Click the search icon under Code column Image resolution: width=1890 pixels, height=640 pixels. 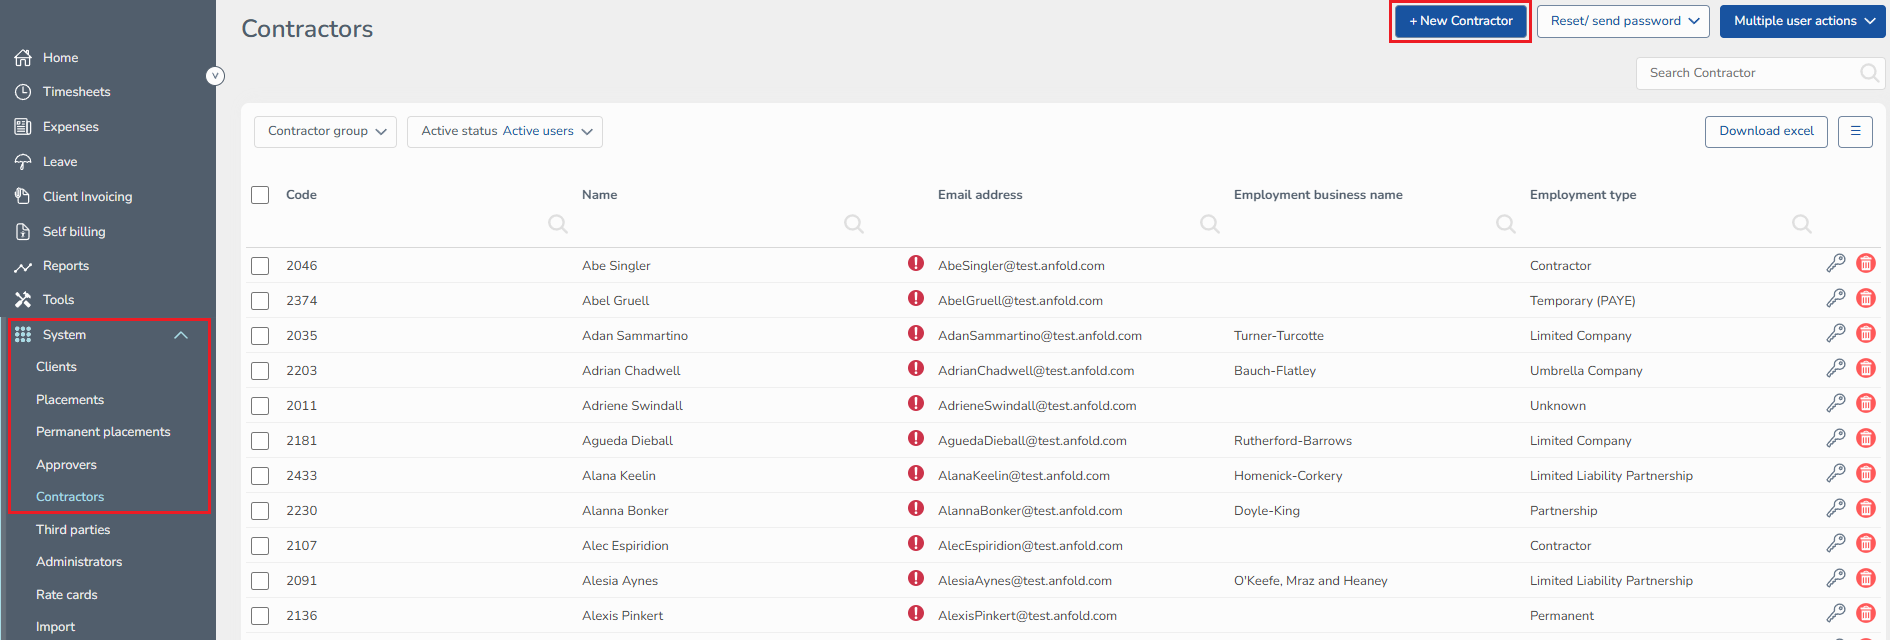(x=558, y=224)
